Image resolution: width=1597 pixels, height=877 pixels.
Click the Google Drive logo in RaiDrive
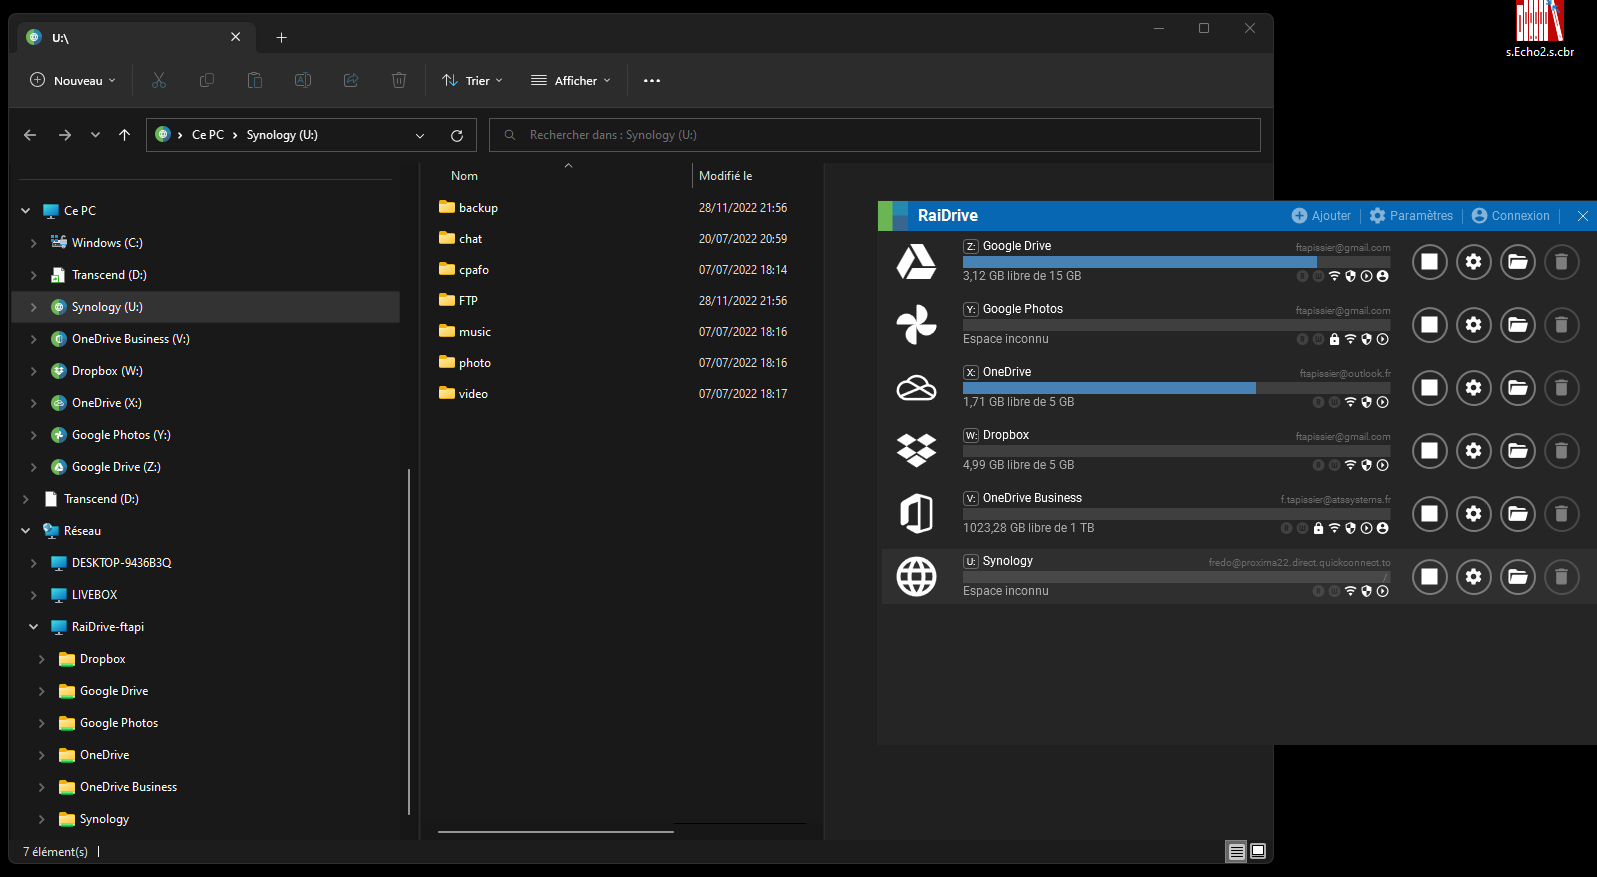click(916, 262)
